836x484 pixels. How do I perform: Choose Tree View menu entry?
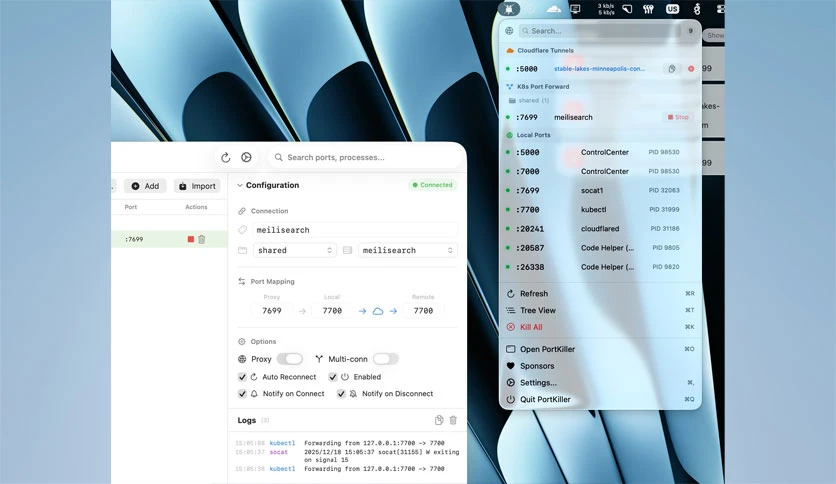pos(600,310)
